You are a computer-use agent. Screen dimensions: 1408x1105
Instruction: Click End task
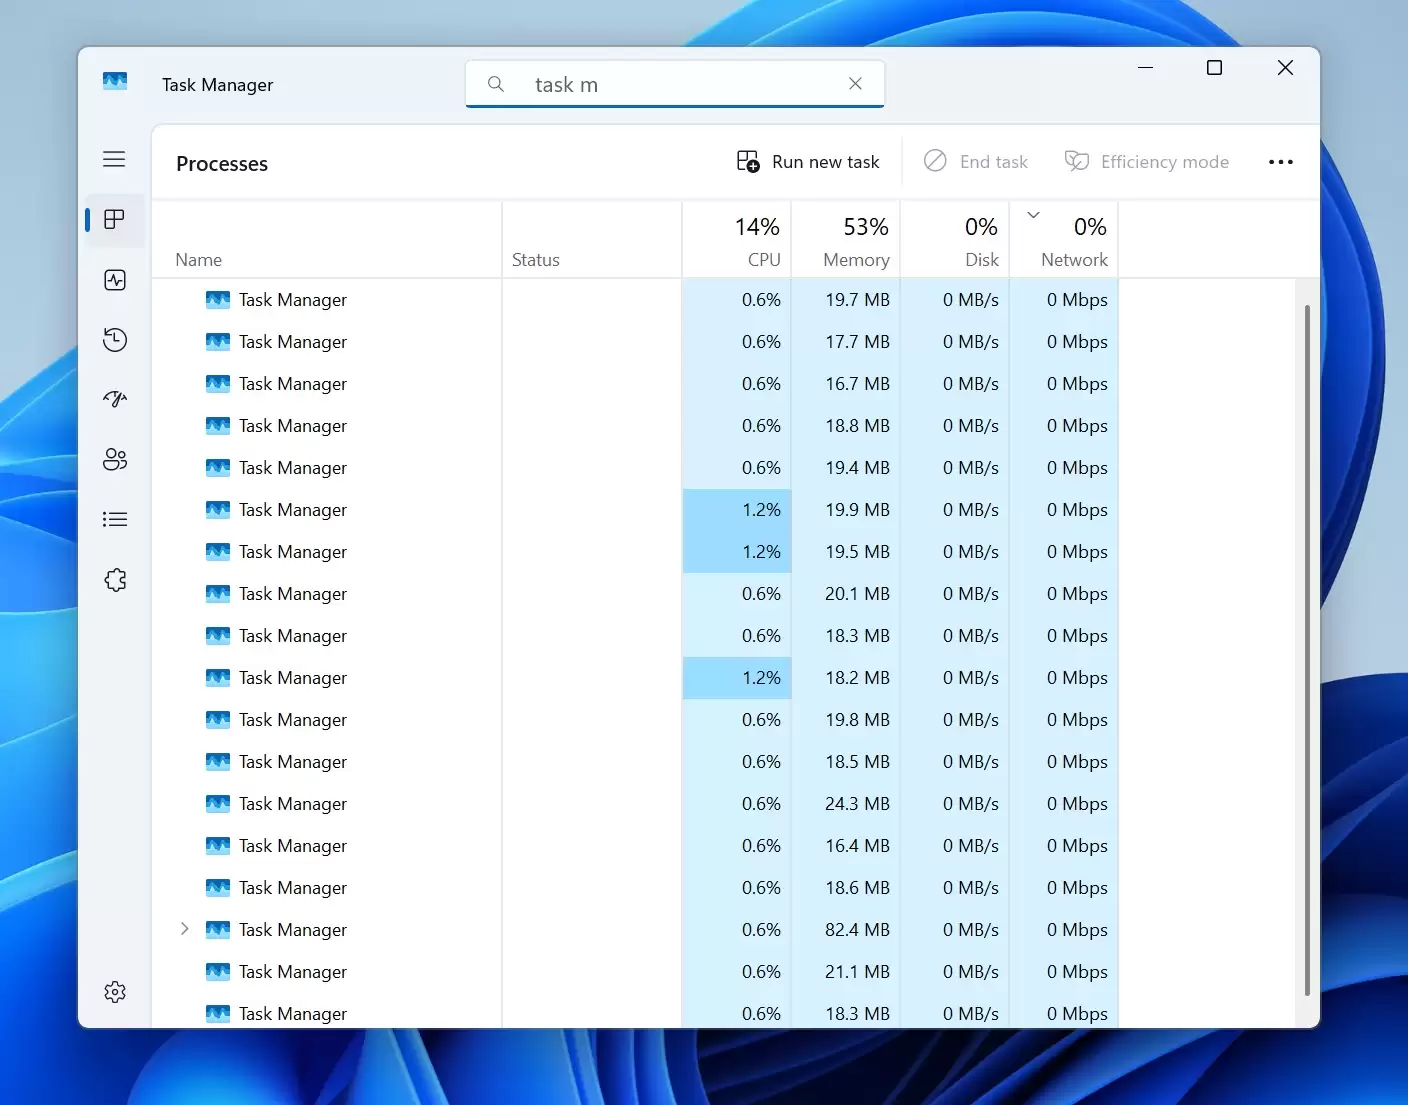point(977,161)
